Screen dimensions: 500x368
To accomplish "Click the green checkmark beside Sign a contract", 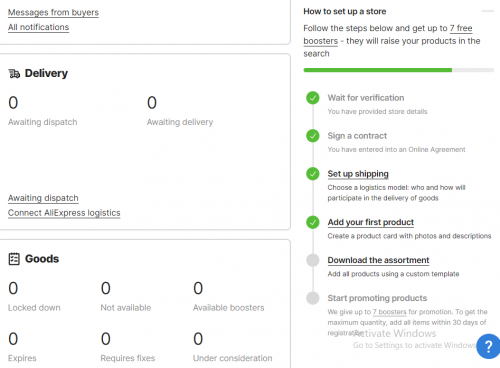I will point(313,136).
